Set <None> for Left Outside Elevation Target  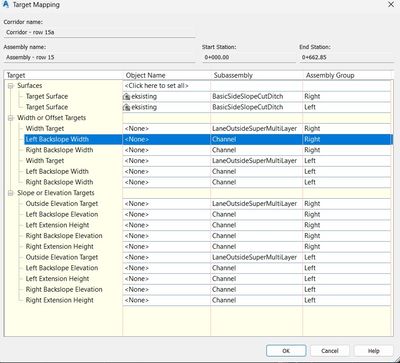[166, 257]
